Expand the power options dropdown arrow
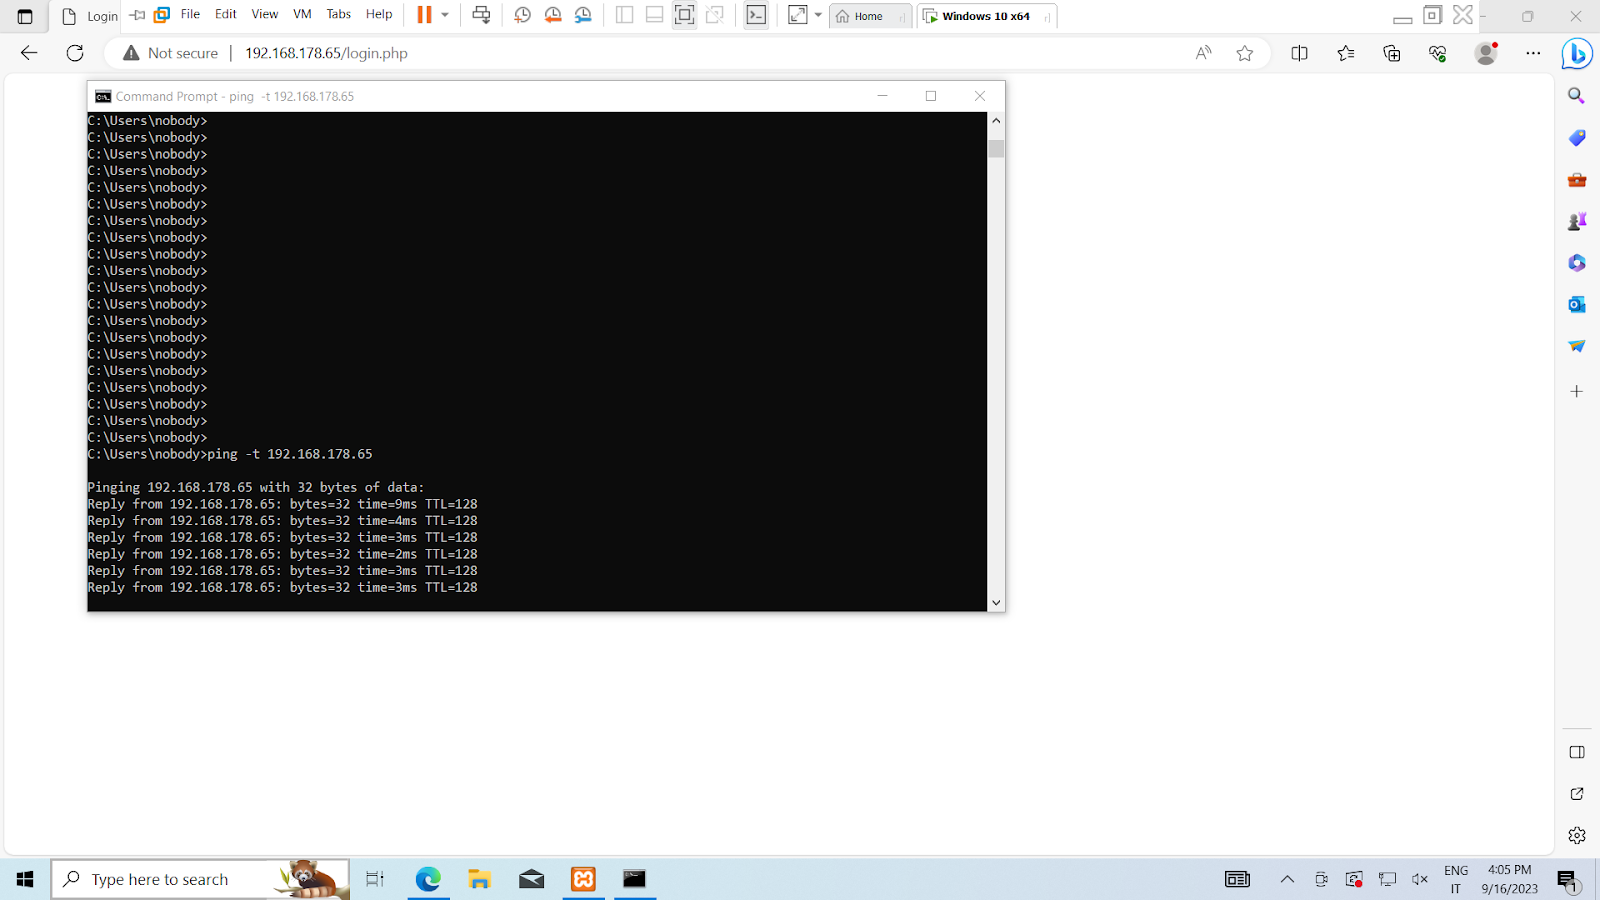 (x=445, y=15)
